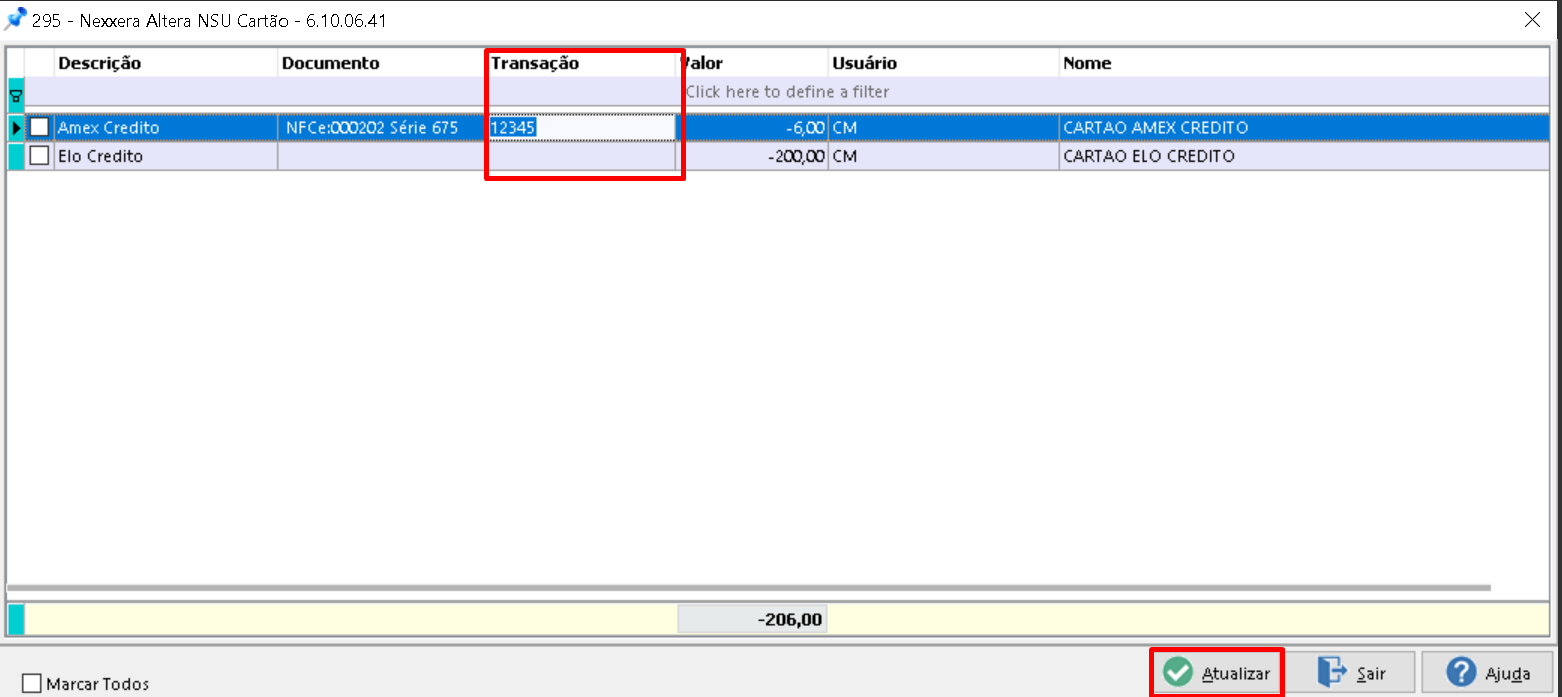Click the filter funnel icon in the grid
Image resolution: width=1562 pixels, height=697 pixels.
point(15,96)
